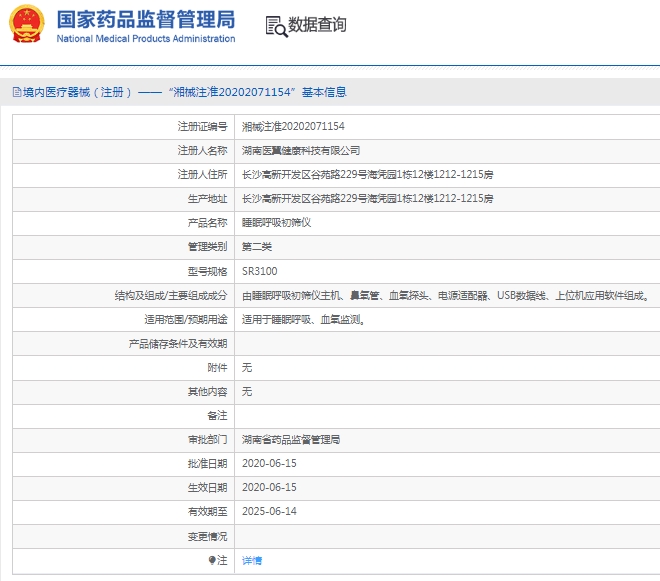Viewport: 660px width, 581px height.
Task: Click the national emblem logo
Action: (x=27, y=24)
